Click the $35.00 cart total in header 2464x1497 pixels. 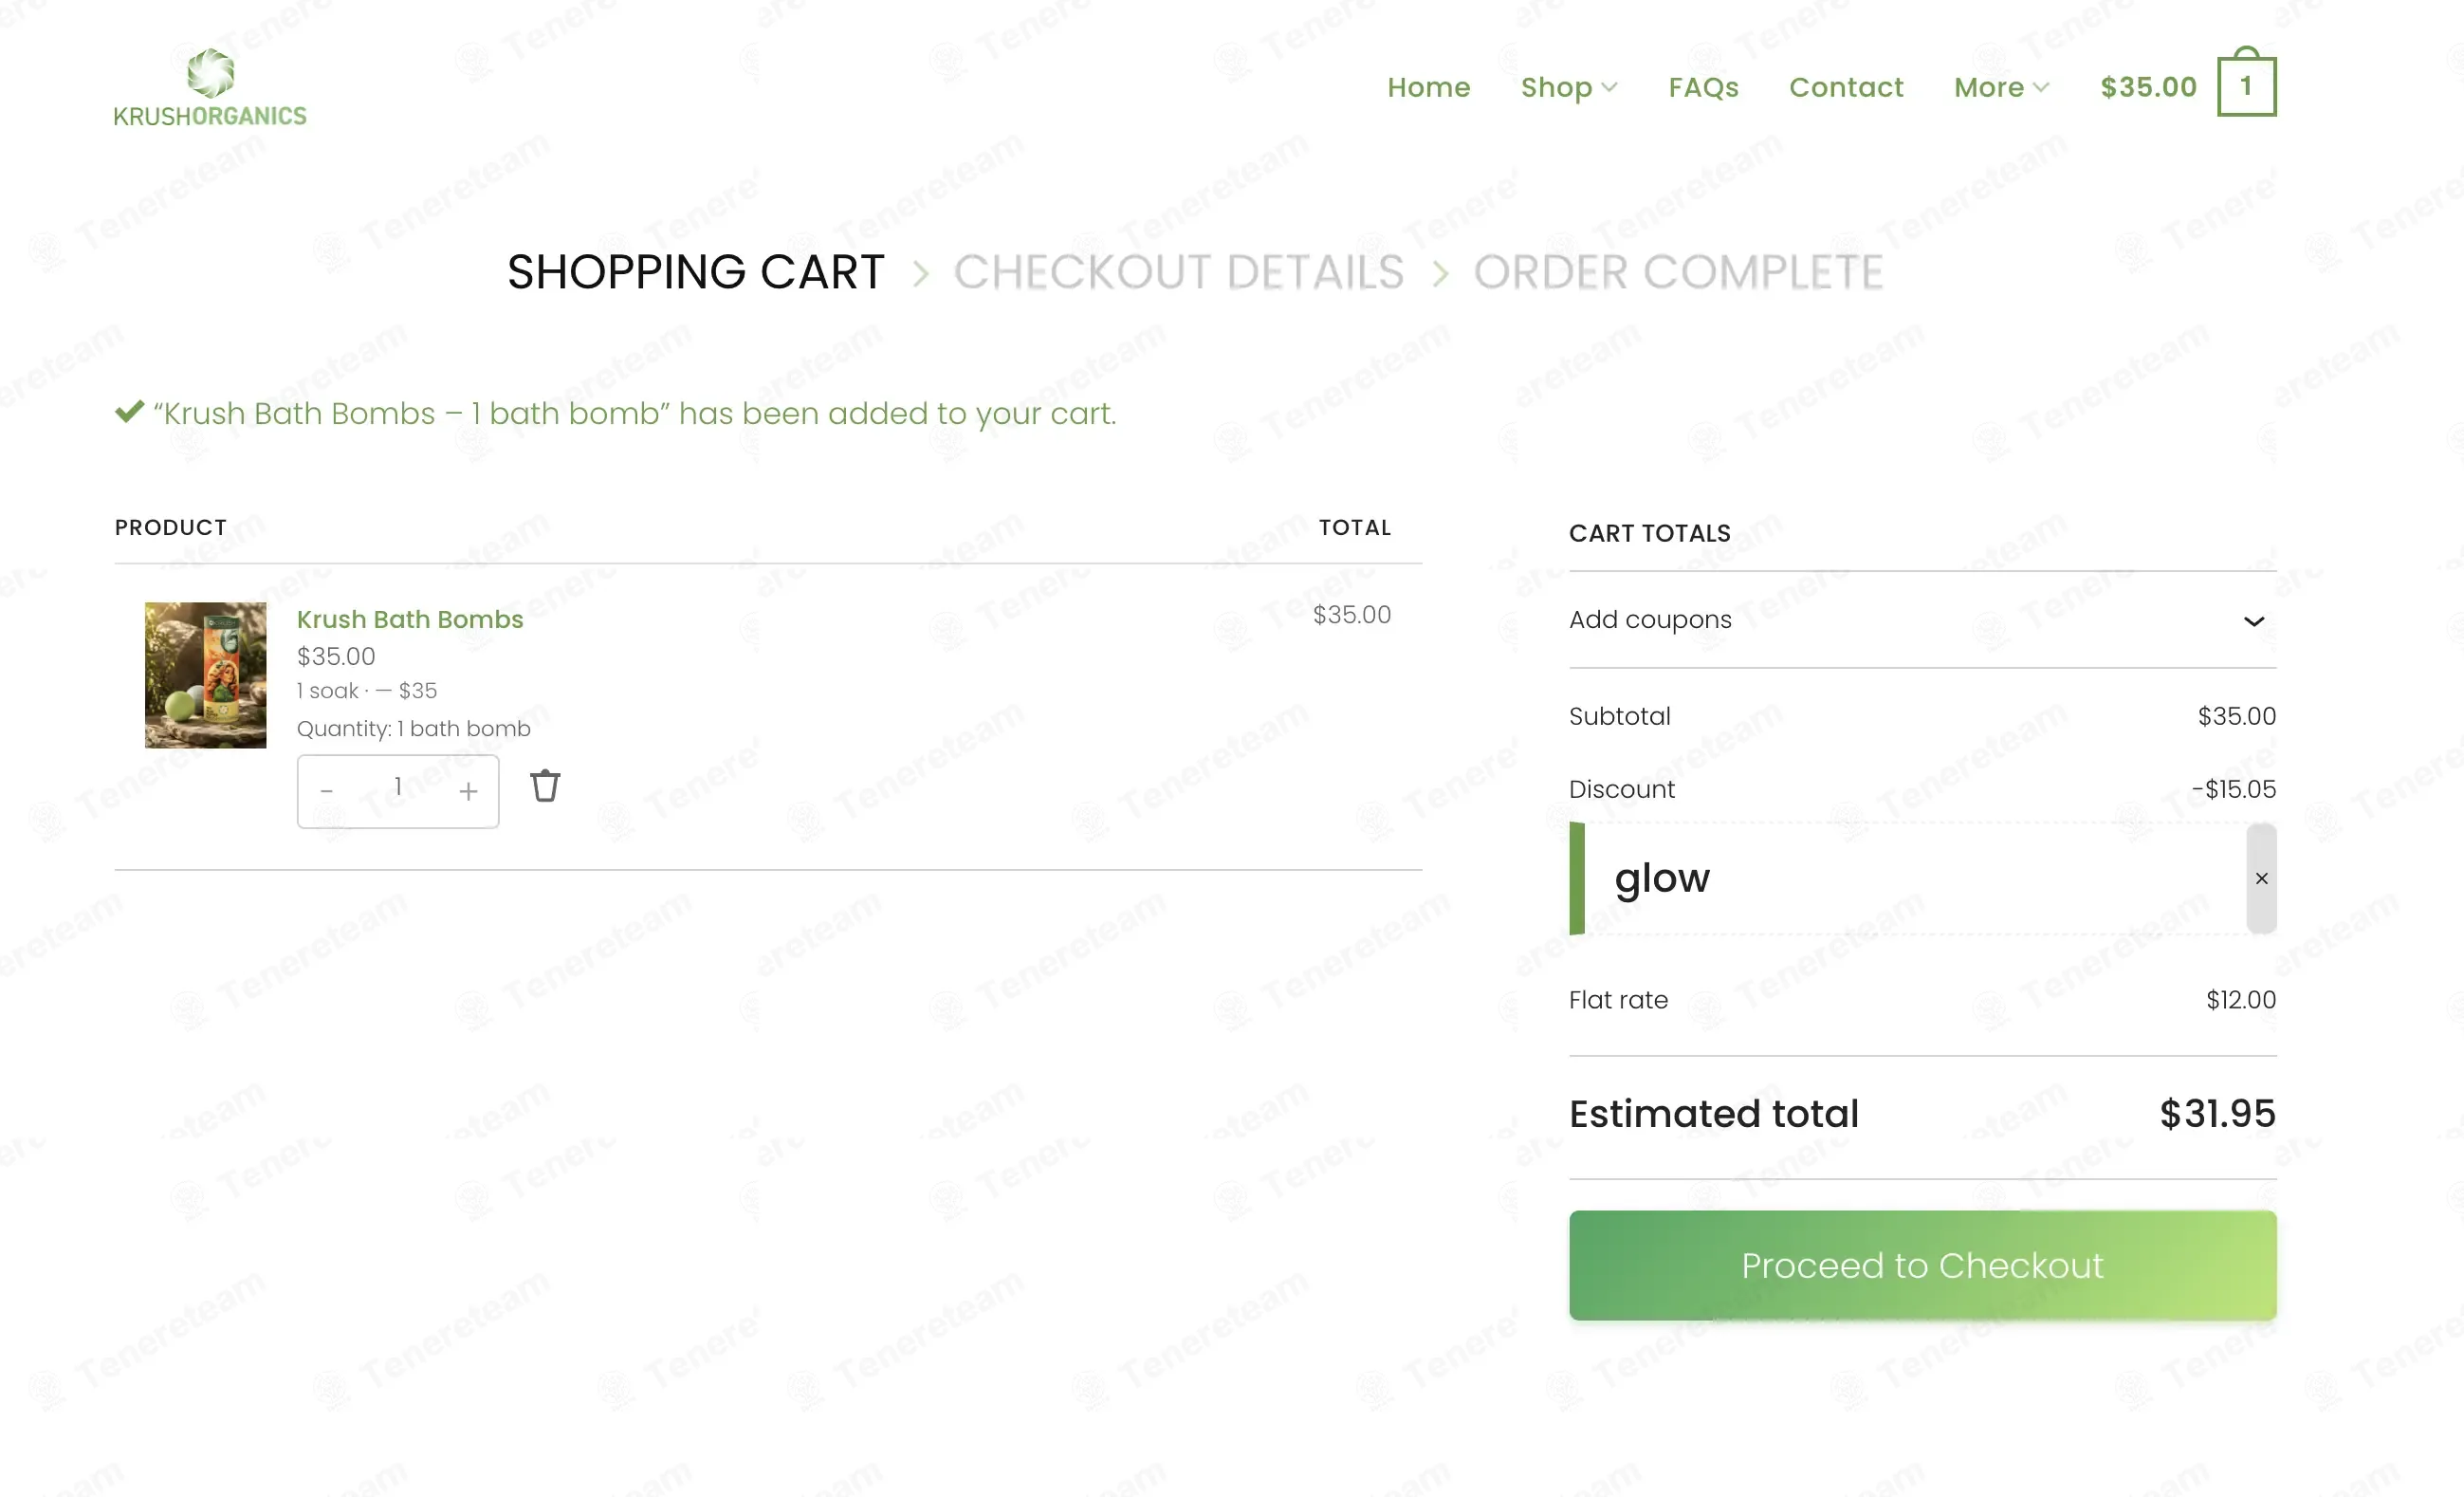(x=2148, y=87)
